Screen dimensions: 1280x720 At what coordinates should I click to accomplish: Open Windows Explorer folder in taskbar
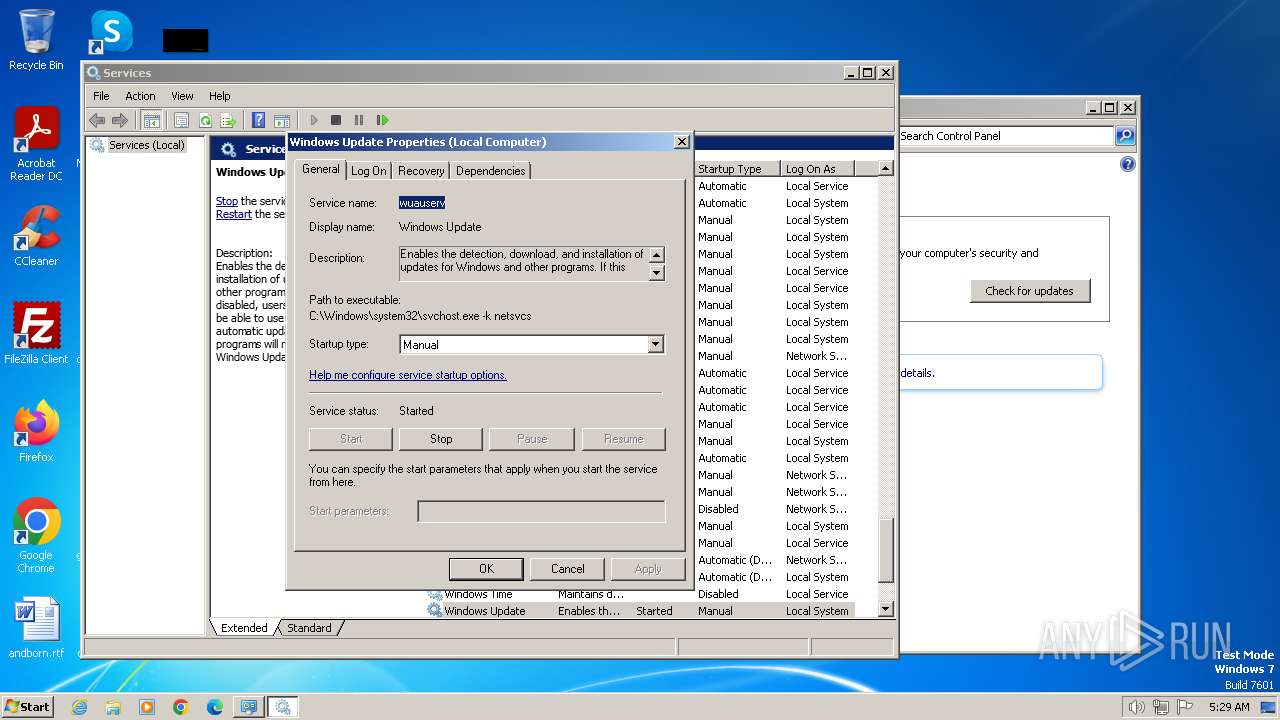tap(113, 707)
